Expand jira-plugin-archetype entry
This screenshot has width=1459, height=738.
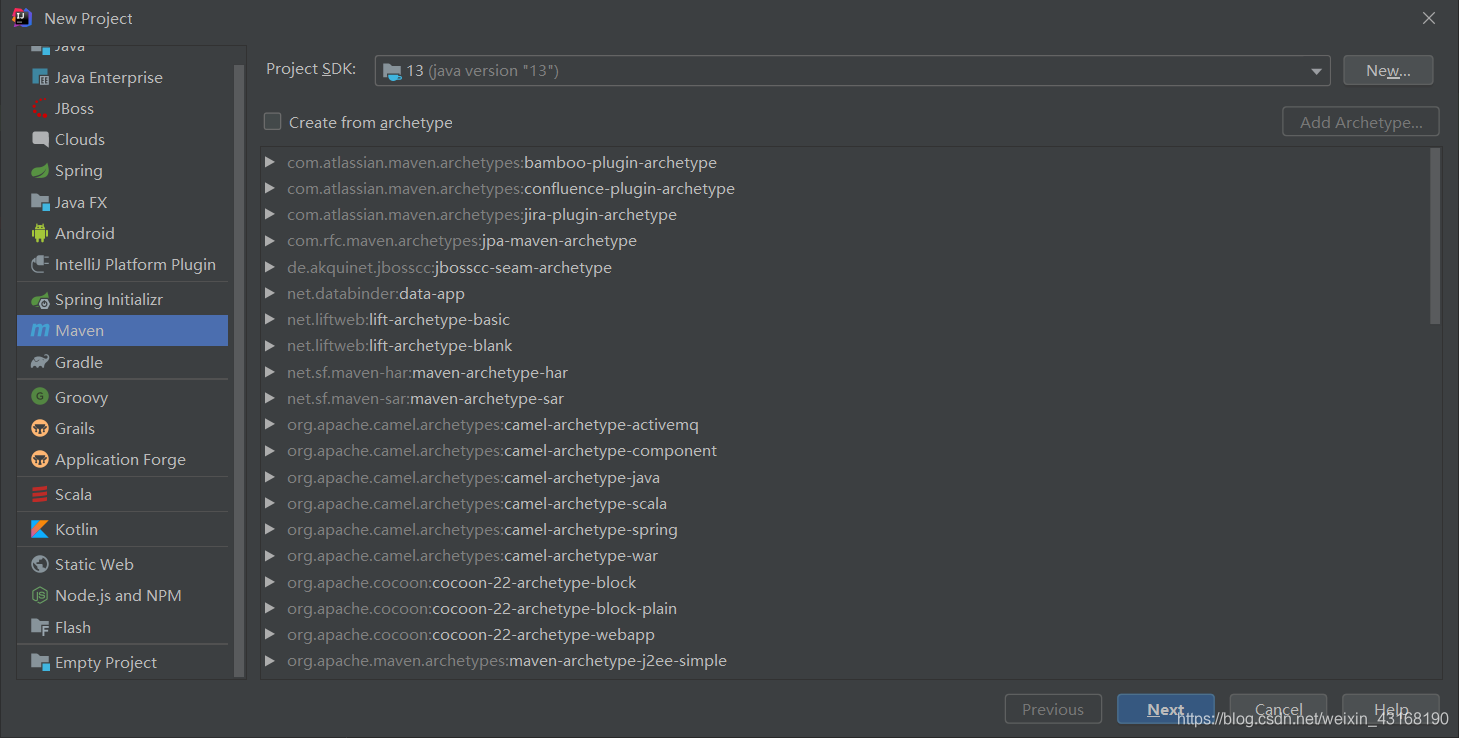[x=270, y=214]
